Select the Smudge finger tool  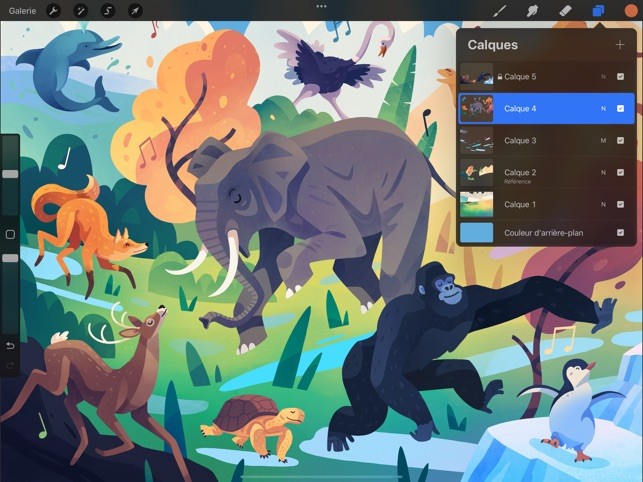click(x=532, y=11)
